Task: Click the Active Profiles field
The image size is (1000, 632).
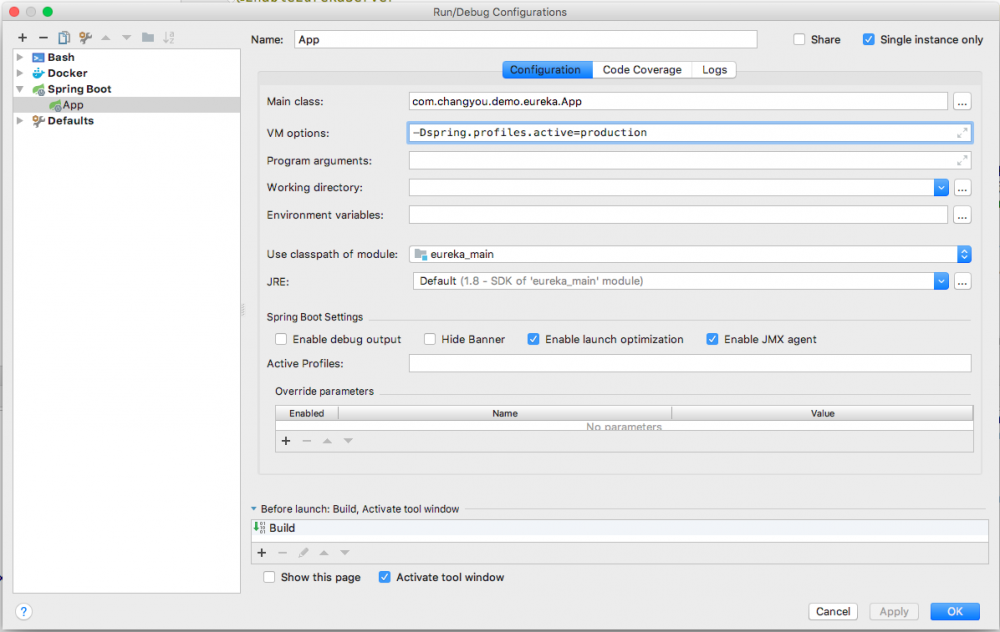Action: click(x=689, y=364)
